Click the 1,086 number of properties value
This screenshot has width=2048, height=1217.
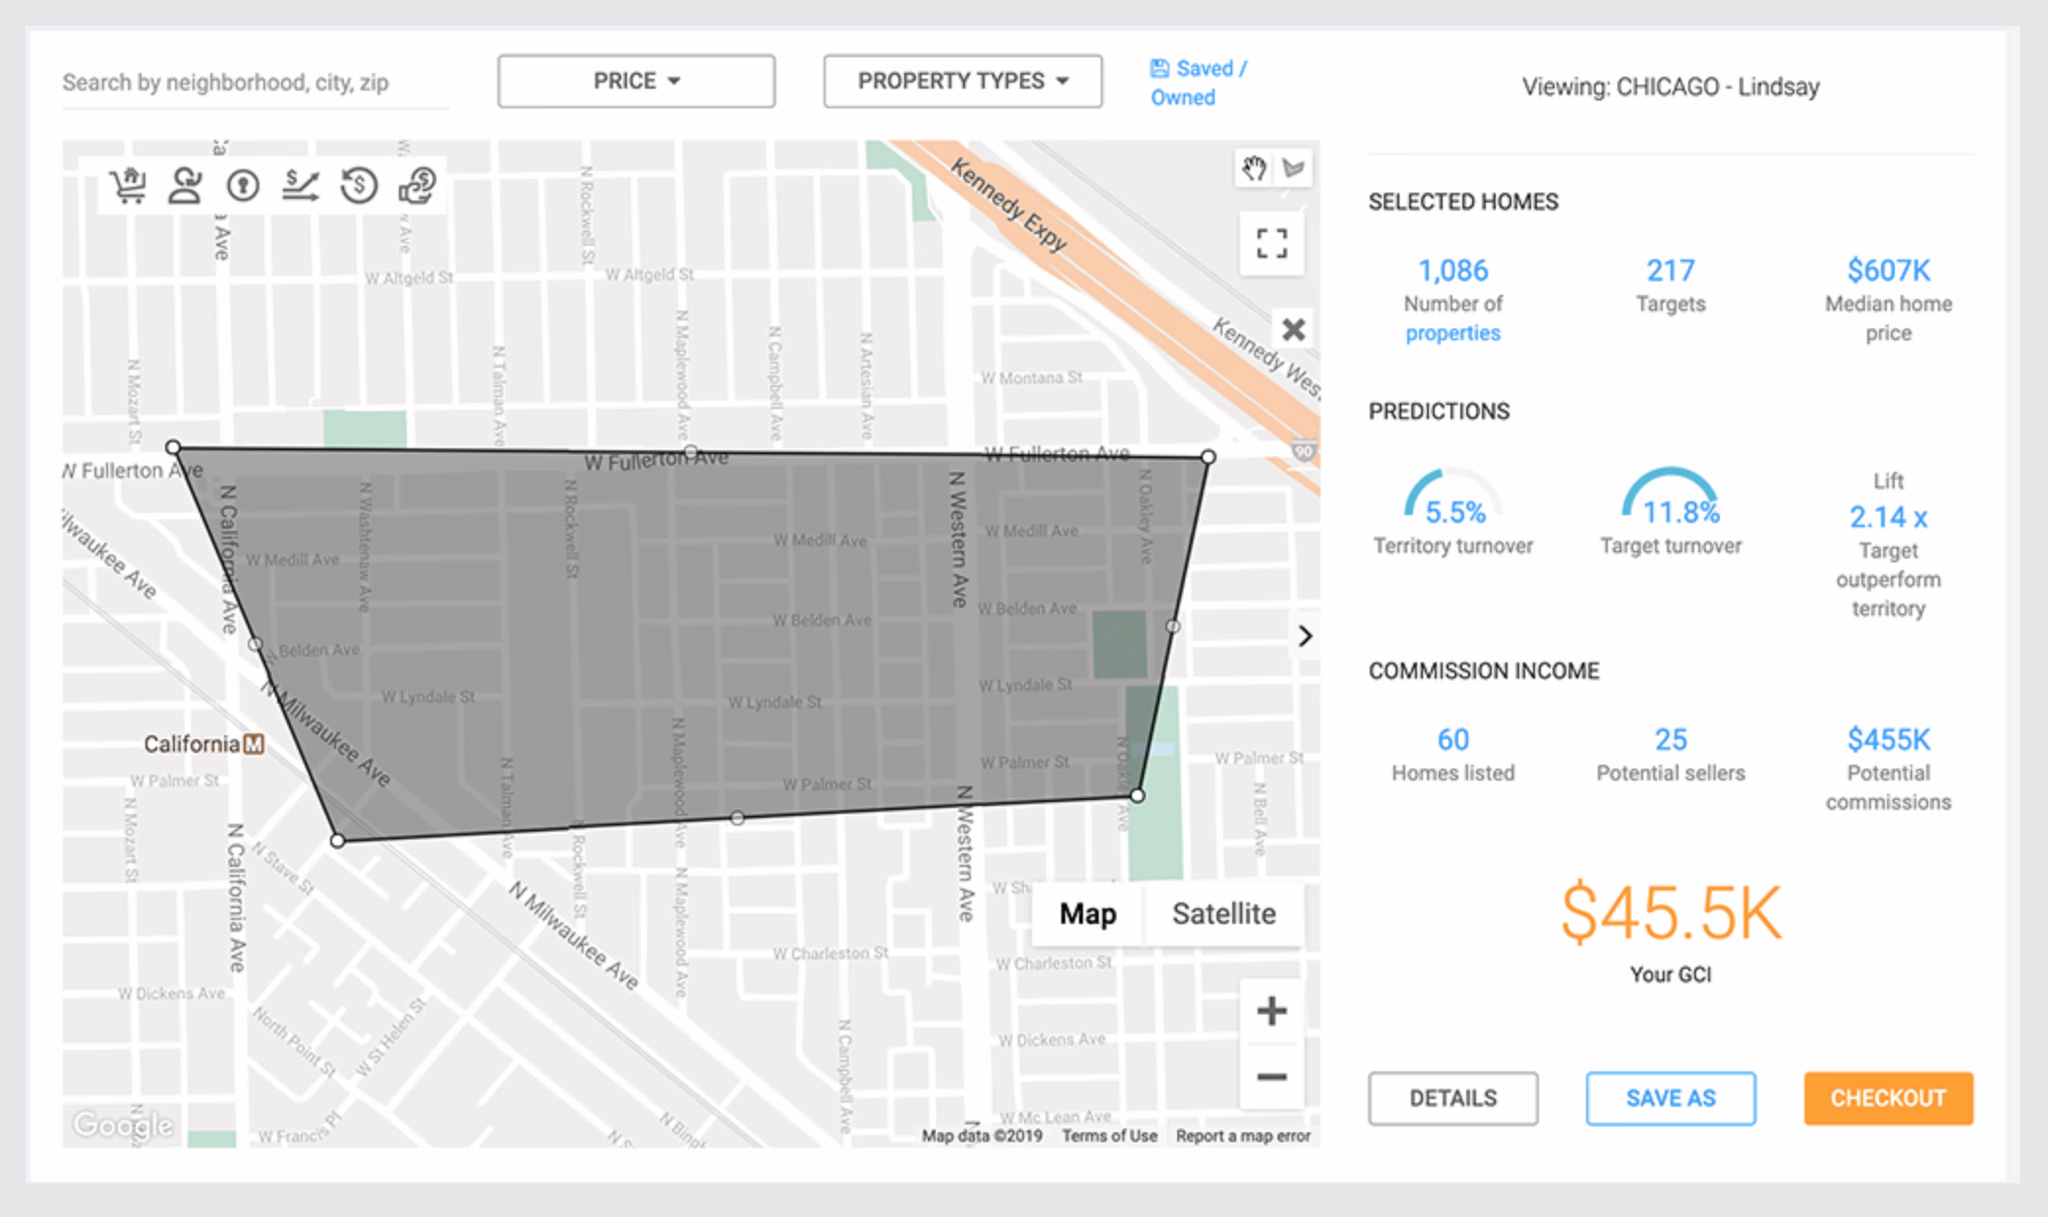pyautogui.click(x=1453, y=270)
